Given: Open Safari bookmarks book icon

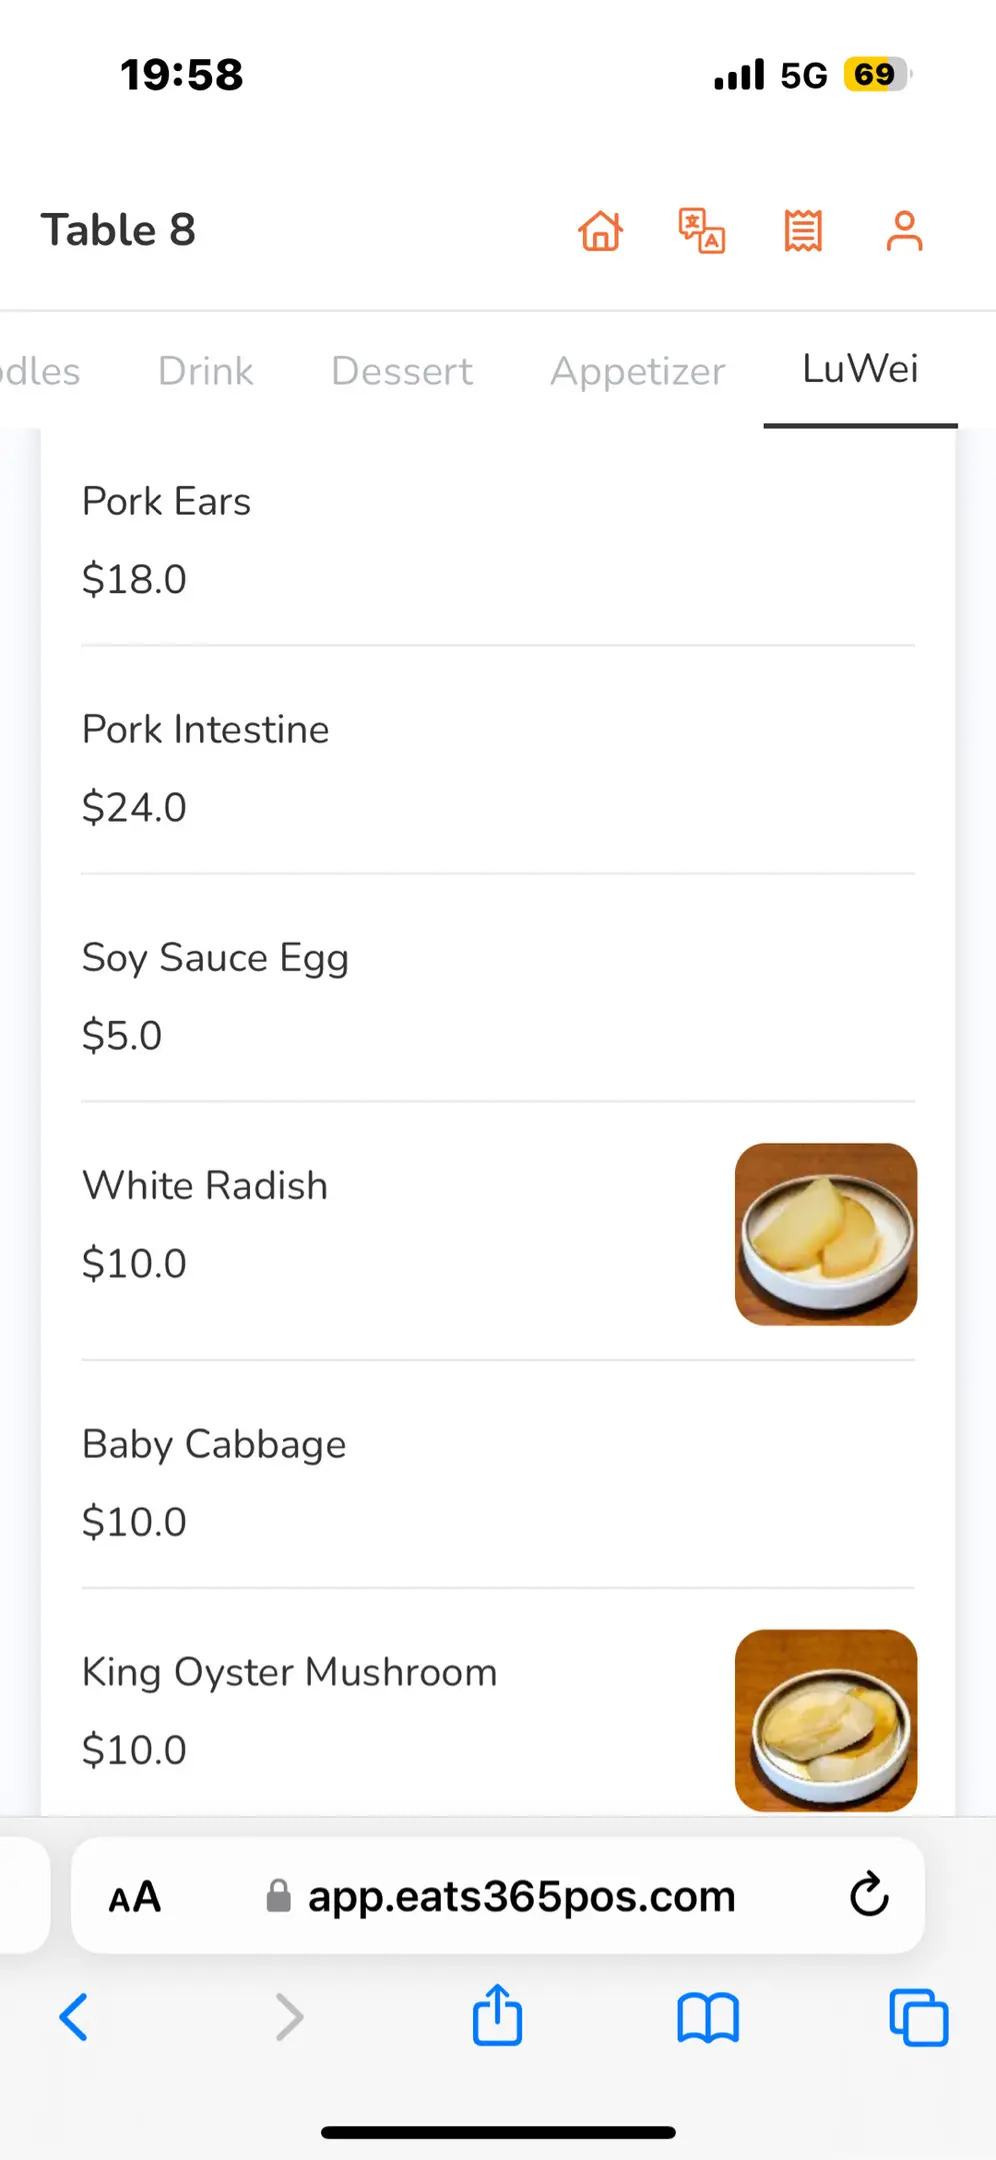Looking at the screenshot, I should tap(708, 2017).
